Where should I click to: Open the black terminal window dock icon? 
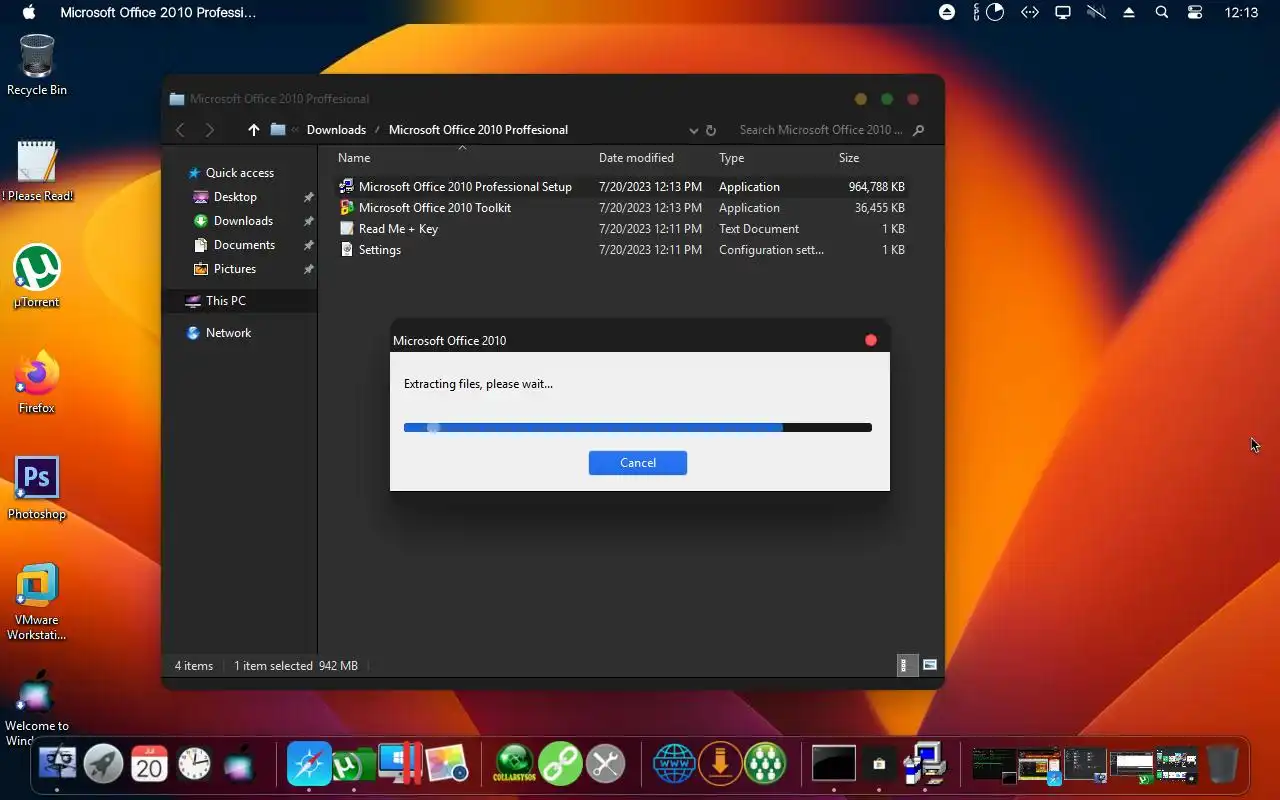tap(833, 765)
